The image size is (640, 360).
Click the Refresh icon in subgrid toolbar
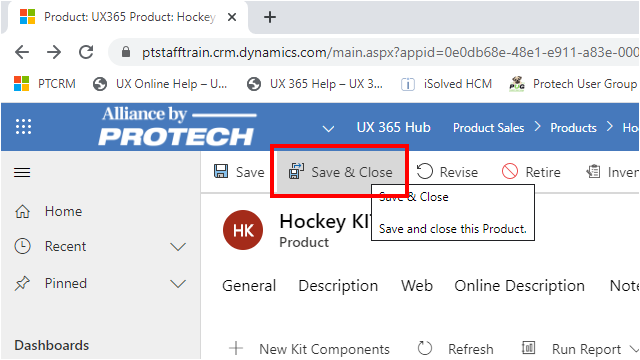425,349
